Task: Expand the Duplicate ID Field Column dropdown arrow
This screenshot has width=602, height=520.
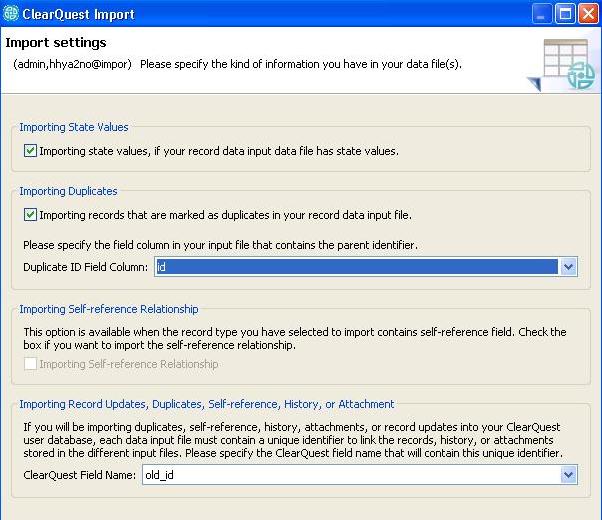Action: point(568,267)
